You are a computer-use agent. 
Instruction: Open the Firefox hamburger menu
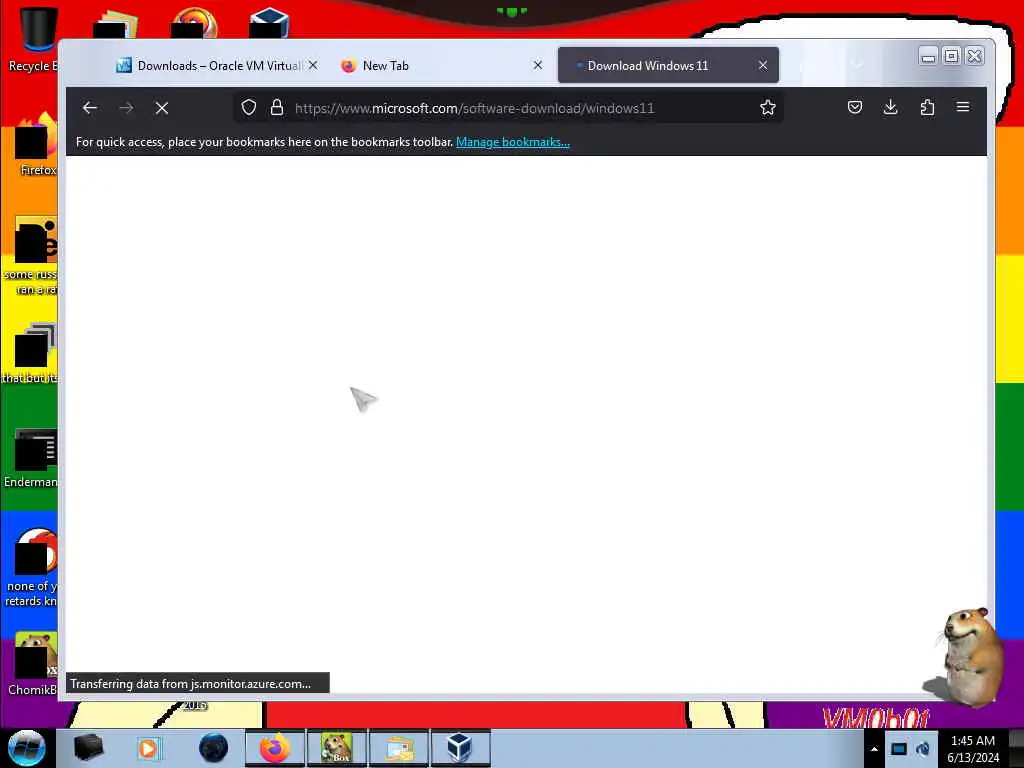coord(963,107)
